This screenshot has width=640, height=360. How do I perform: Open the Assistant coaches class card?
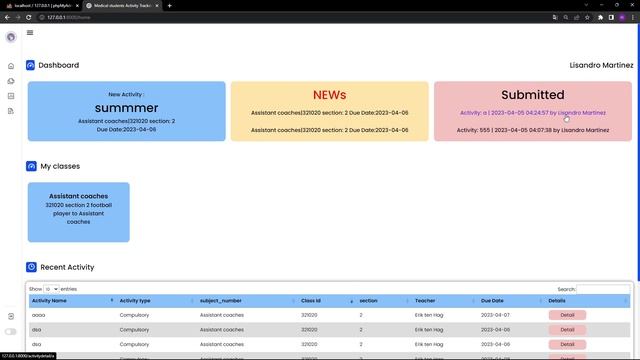(x=79, y=212)
